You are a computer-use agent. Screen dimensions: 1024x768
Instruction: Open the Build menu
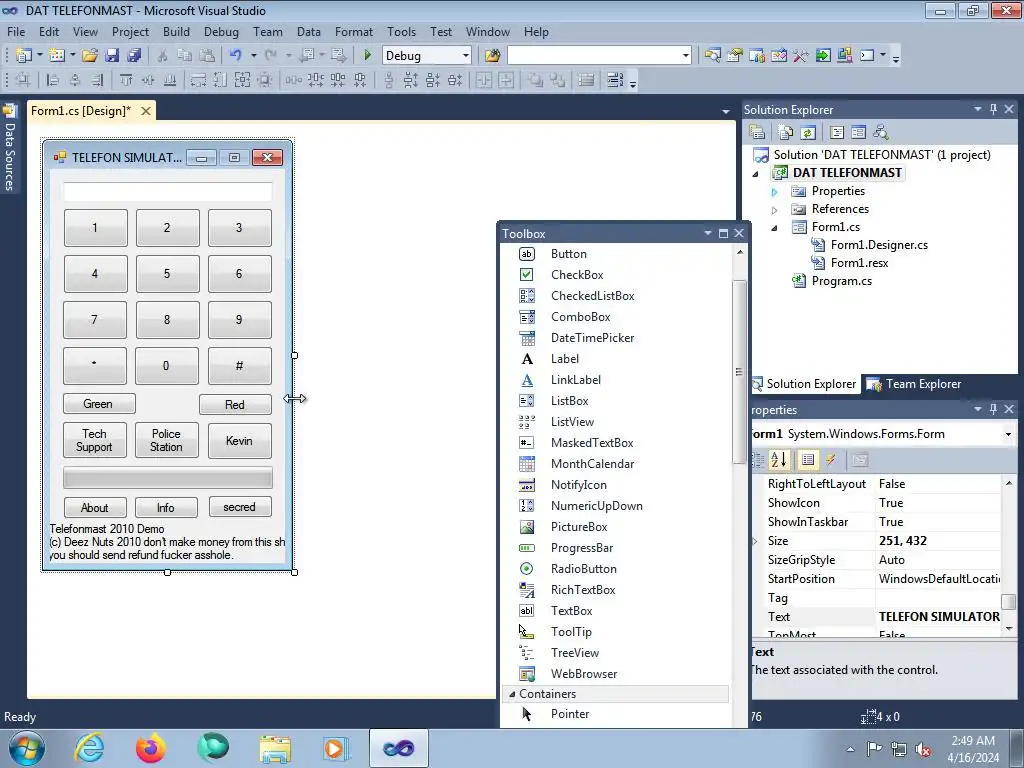tap(176, 31)
